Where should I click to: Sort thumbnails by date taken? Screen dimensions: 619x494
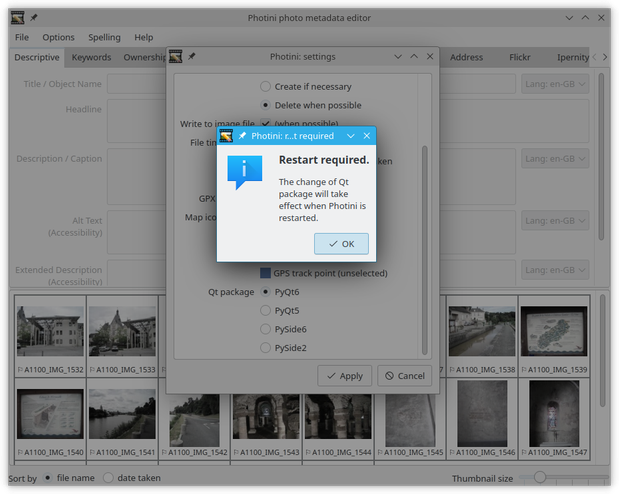coord(108,478)
